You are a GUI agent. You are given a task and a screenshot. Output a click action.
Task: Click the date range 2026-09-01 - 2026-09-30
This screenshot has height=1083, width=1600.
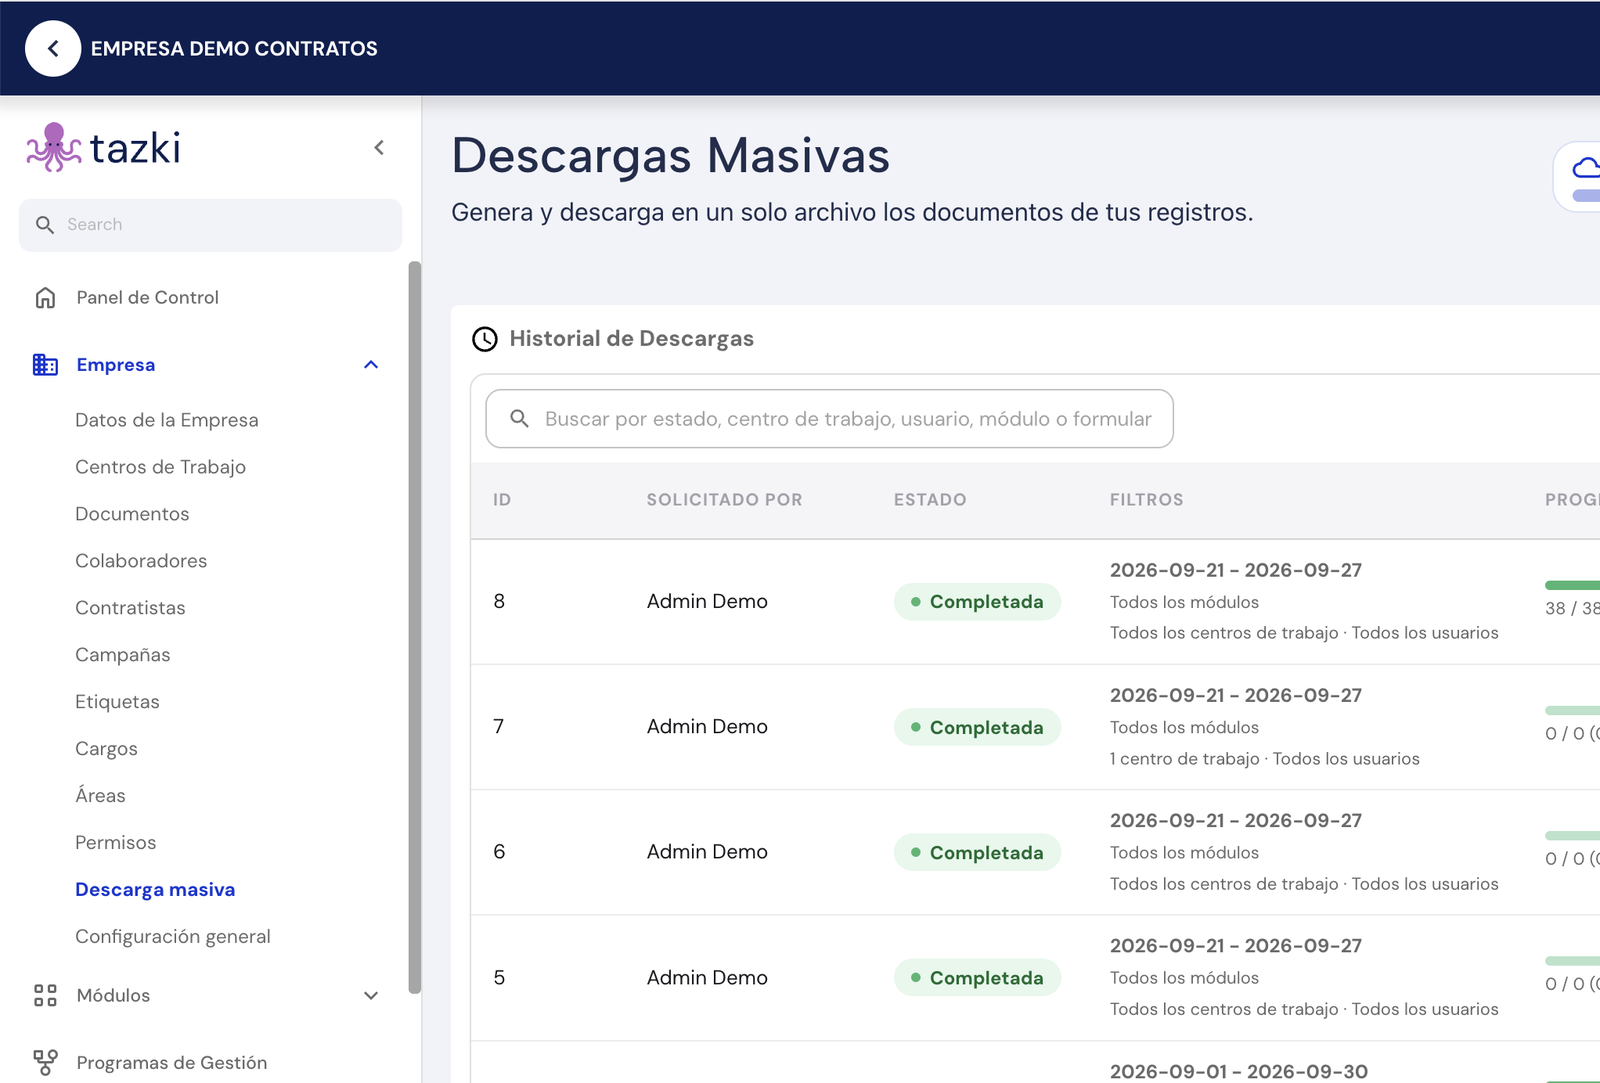[x=1239, y=1071]
